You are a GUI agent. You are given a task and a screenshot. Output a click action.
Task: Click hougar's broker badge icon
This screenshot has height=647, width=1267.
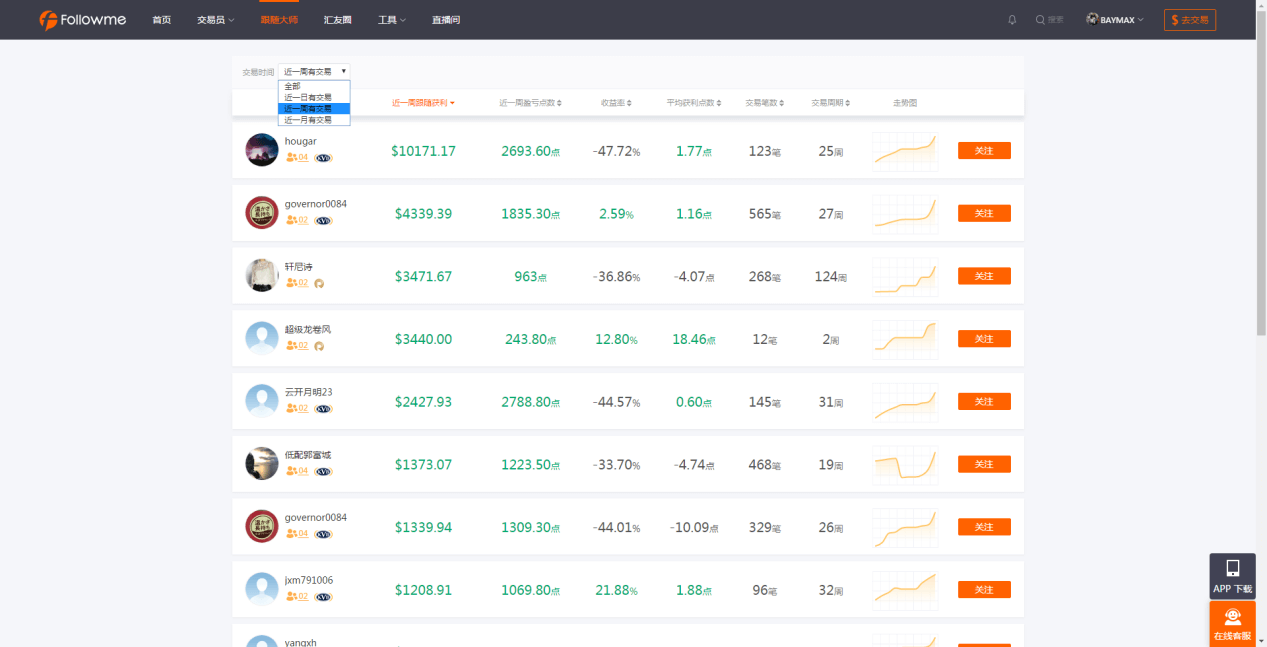coord(323,158)
